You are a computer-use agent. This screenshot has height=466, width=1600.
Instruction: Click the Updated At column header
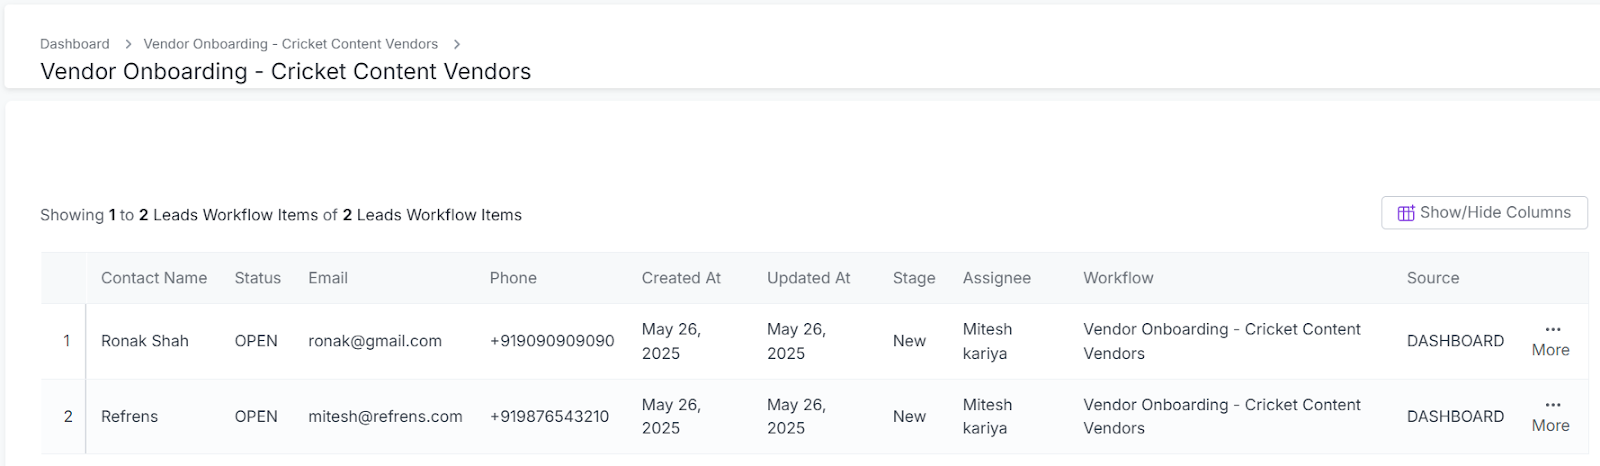click(808, 278)
